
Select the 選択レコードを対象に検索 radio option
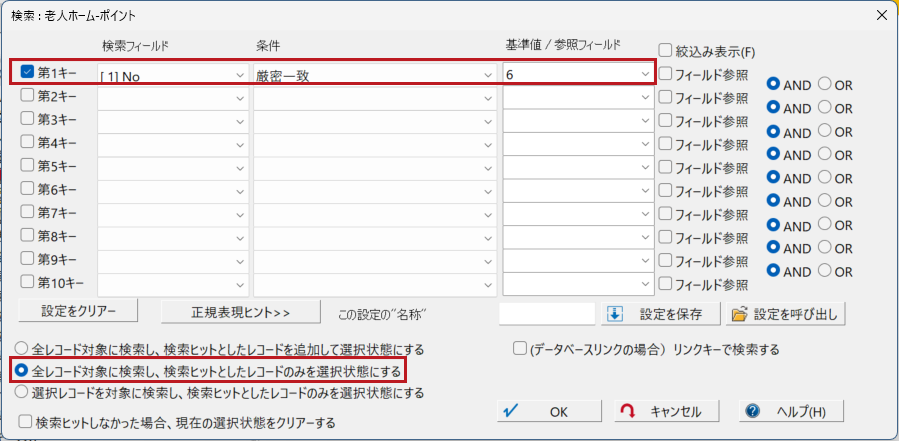click(21, 393)
